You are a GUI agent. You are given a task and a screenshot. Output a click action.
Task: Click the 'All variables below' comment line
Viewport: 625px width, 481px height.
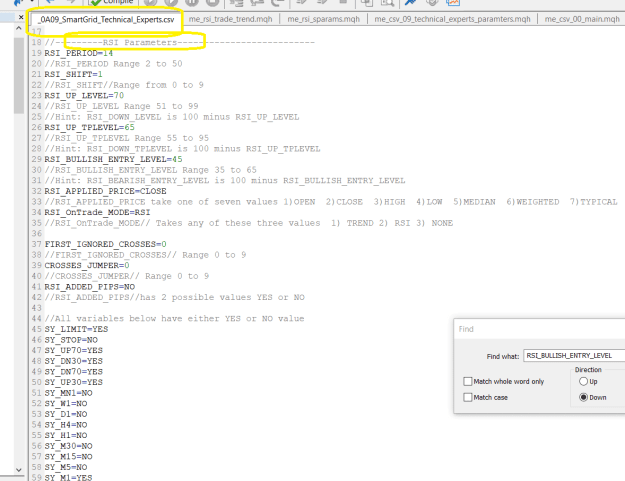coord(174,318)
